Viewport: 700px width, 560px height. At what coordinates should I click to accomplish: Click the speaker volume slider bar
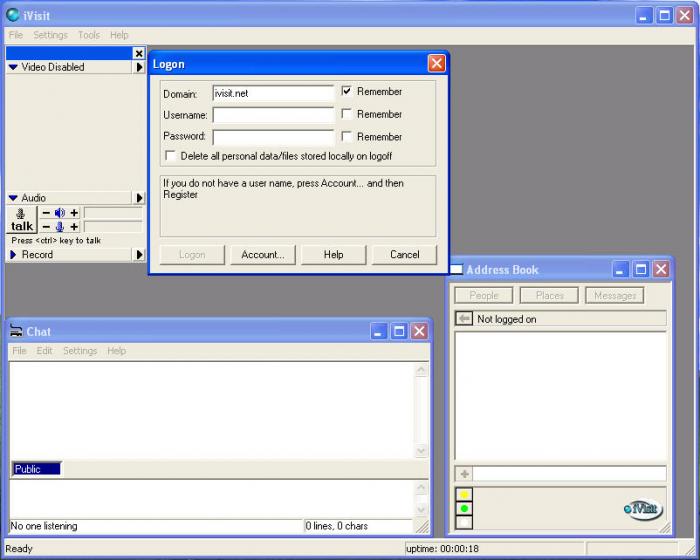[x=113, y=213]
